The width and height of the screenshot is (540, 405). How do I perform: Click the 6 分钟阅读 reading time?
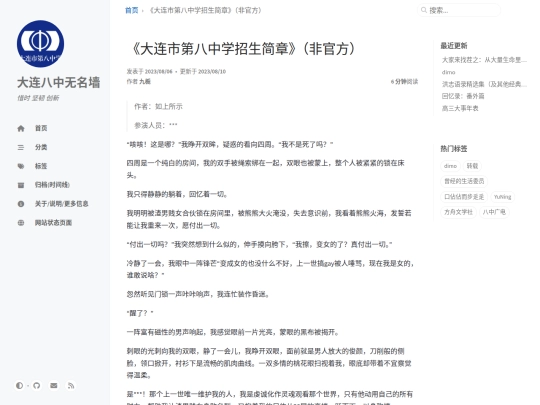(404, 82)
